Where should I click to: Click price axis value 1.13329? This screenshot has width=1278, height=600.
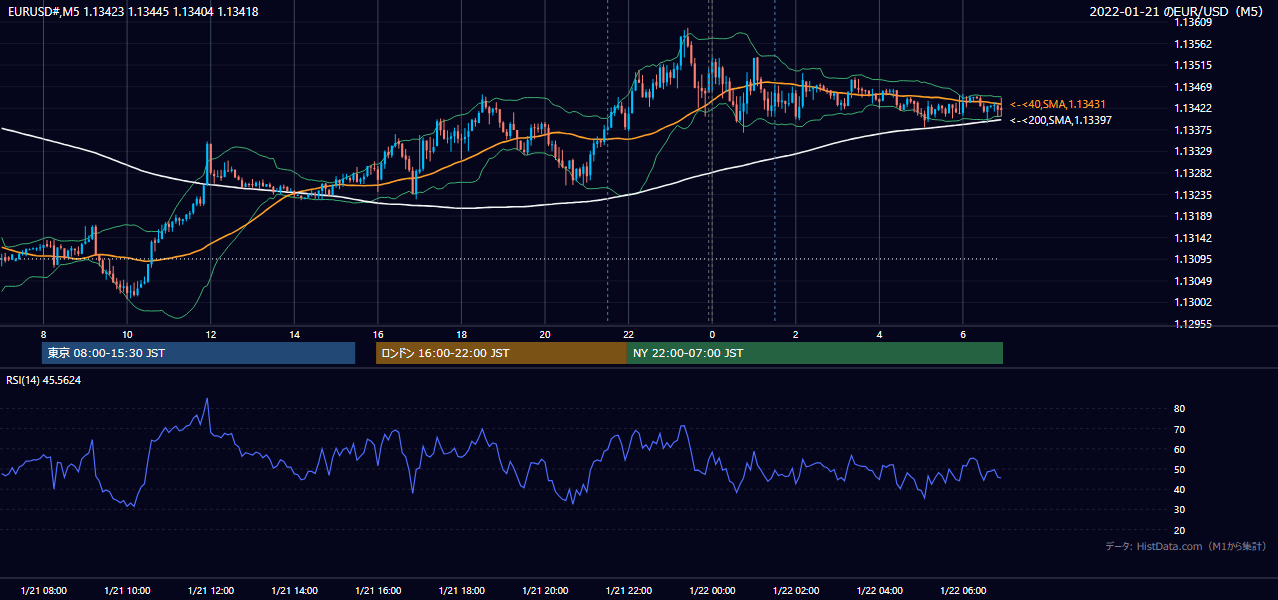pyautogui.click(x=1192, y=152)
